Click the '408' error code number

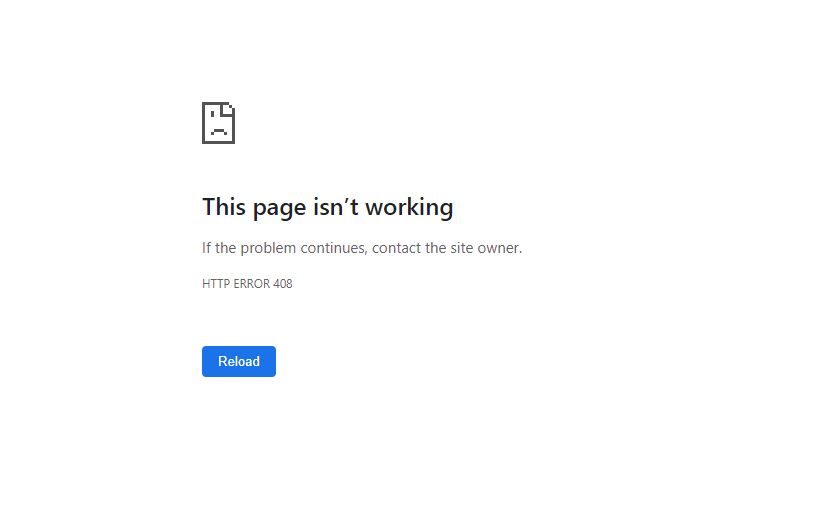pyautogui.click(x=283, y=284)
